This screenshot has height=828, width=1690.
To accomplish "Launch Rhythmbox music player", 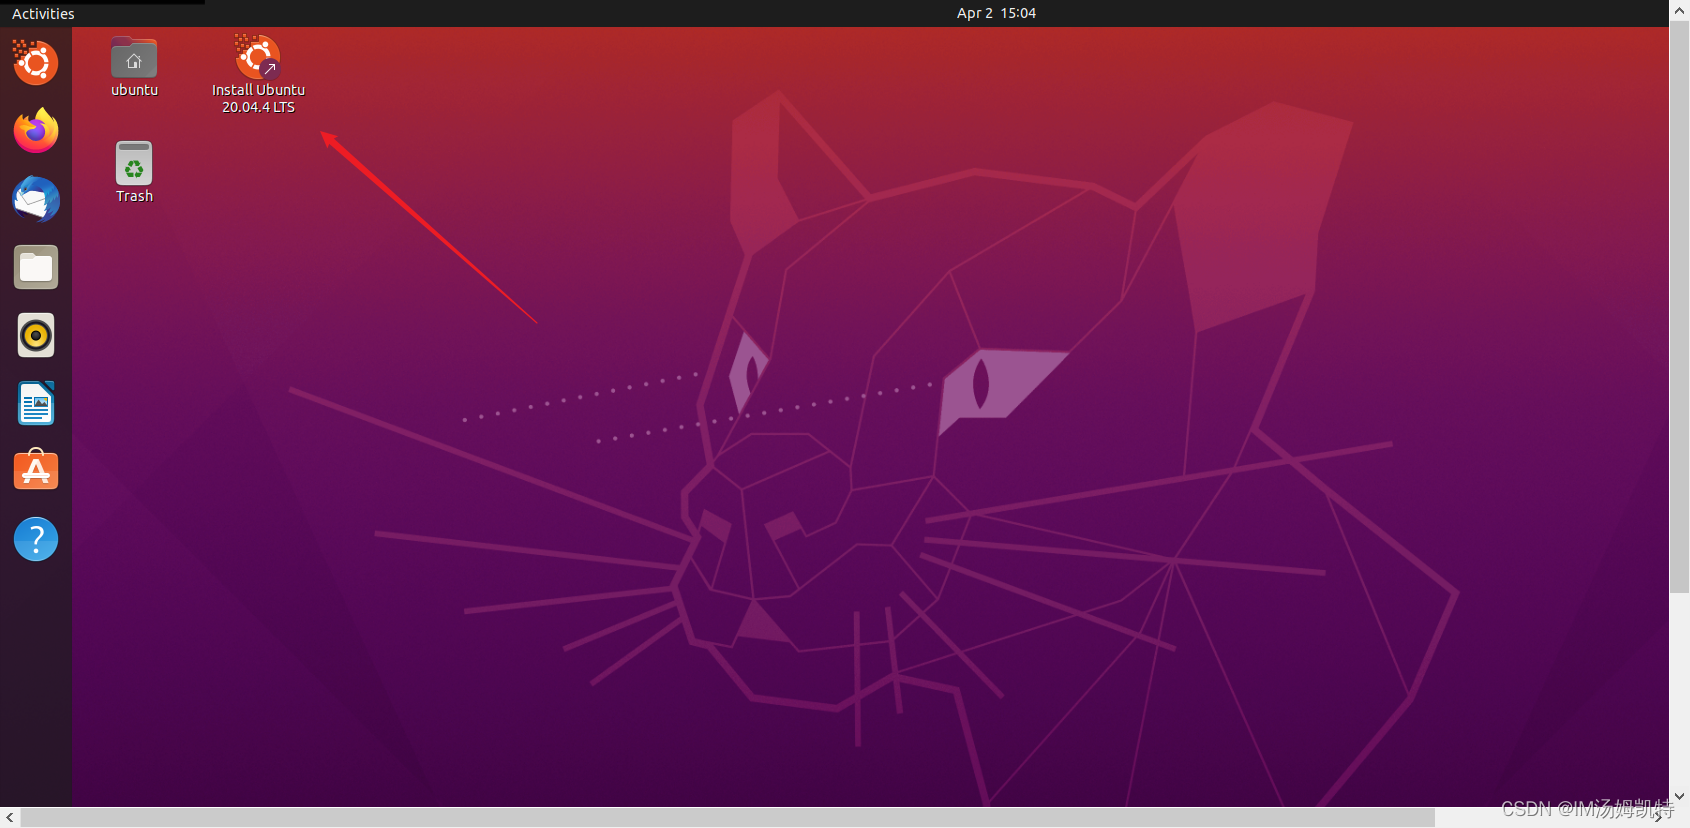I will tap(36, 335).
